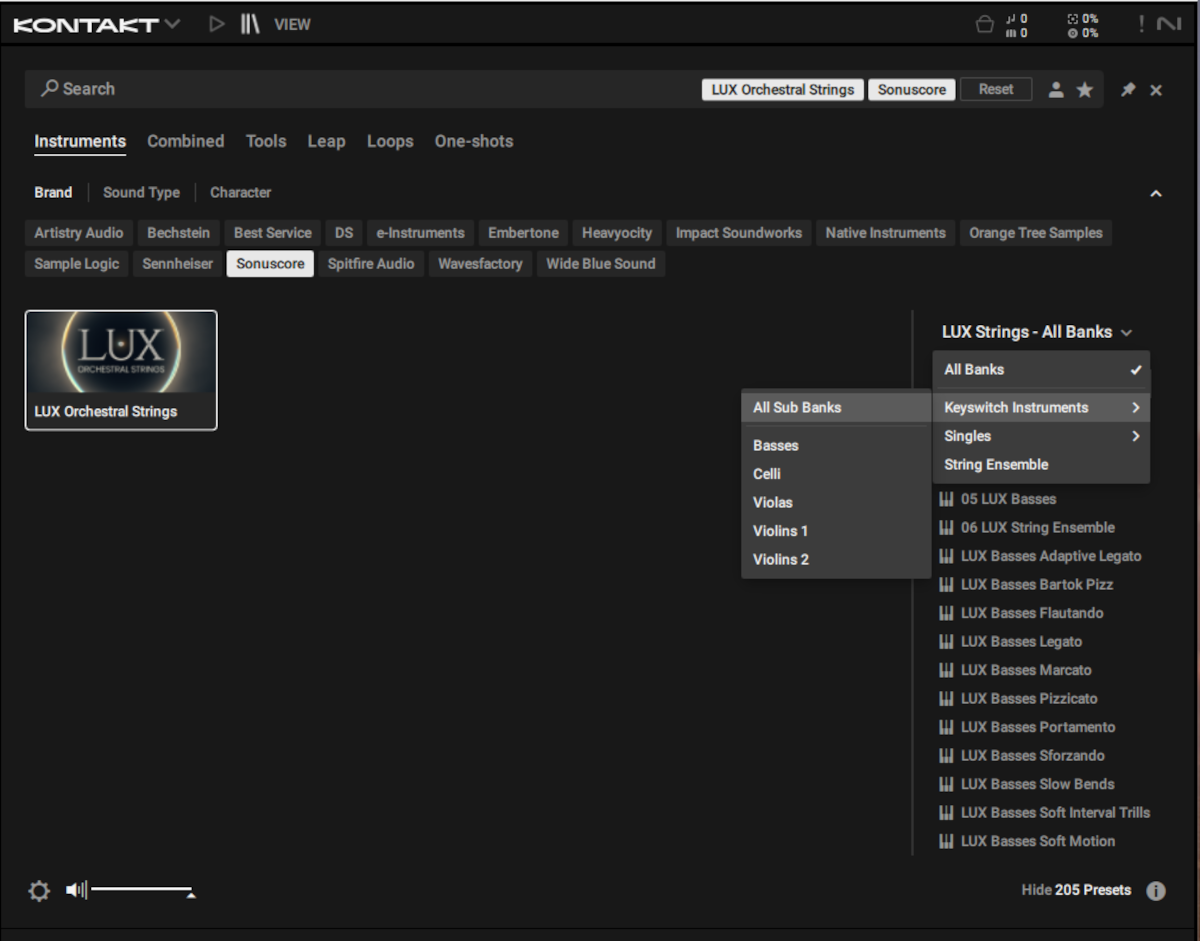This screenshot has height=941, width=1200.
Task: Select Violins 1 sub bank
Action: pos(780,531)
